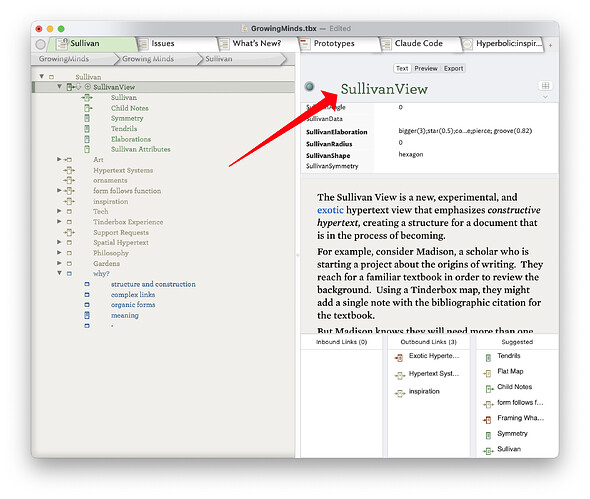Expand the Art container
The height and width of the screenshot is (499, 590).
point(59,159)
